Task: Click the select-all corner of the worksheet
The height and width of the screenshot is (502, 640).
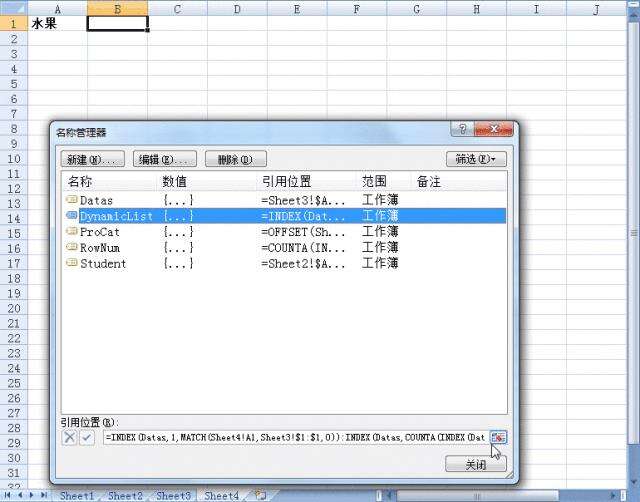Action: click(14, 8)
